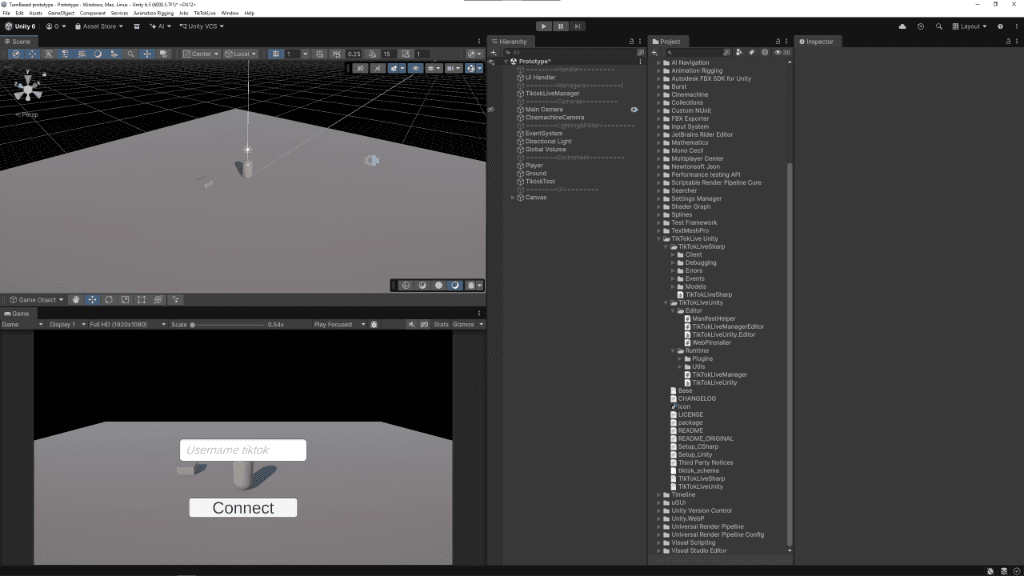Open the Display 1 dropdown
The height and width of the screenshot is (576, 1024).
click(67, 325)
